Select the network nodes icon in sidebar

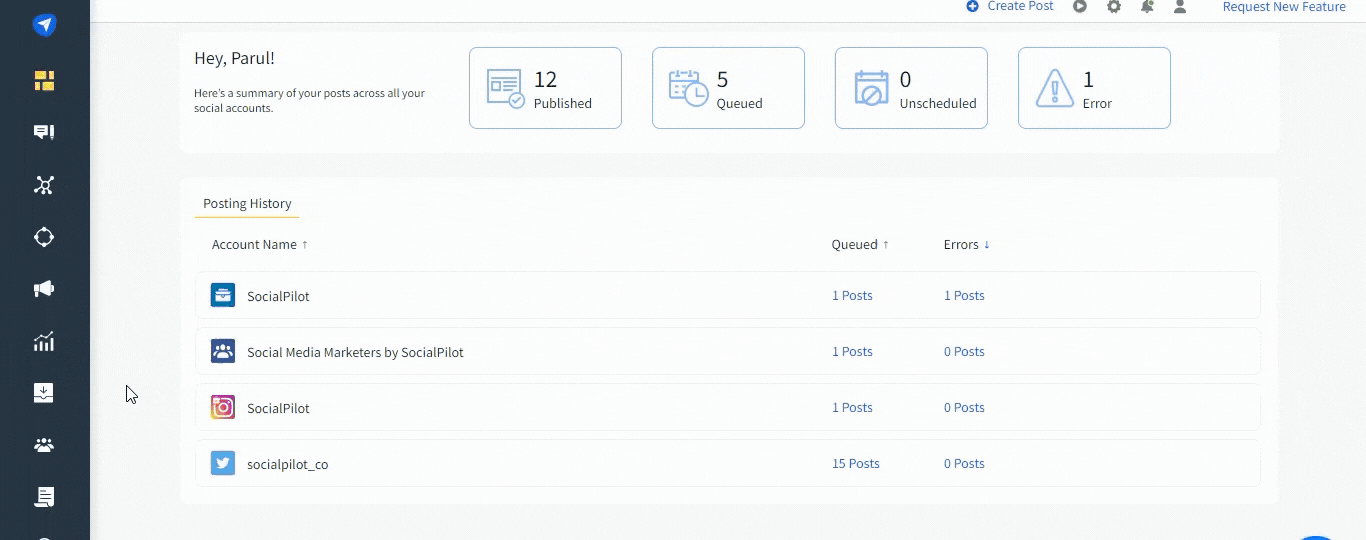pos(44,185)
